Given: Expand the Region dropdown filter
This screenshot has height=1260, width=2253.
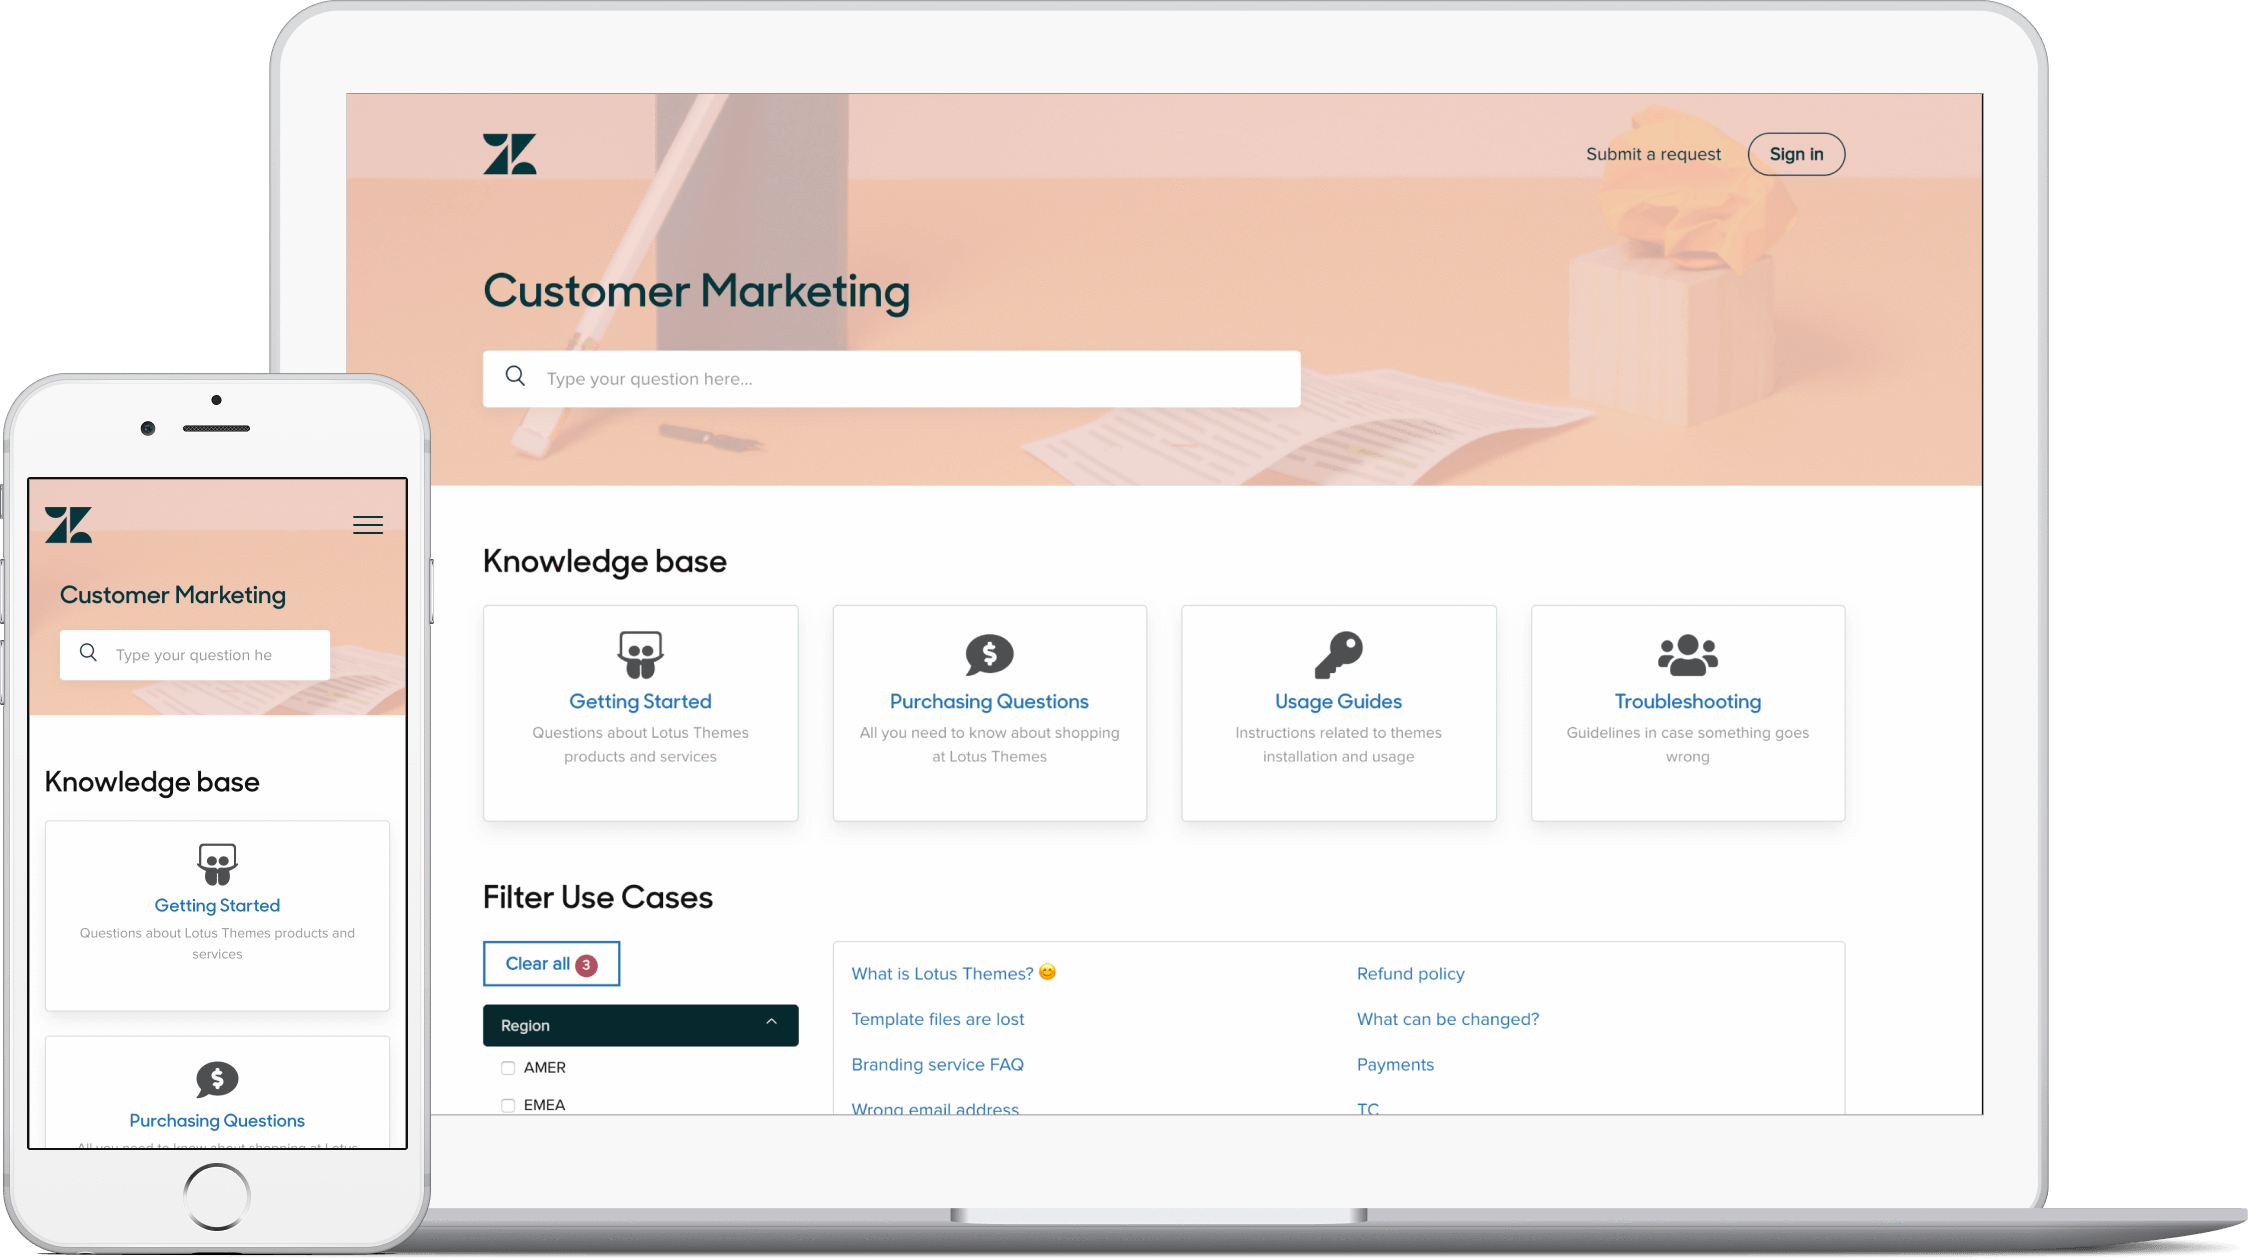Looking at the screenshot, I should tap(639, 1025).
